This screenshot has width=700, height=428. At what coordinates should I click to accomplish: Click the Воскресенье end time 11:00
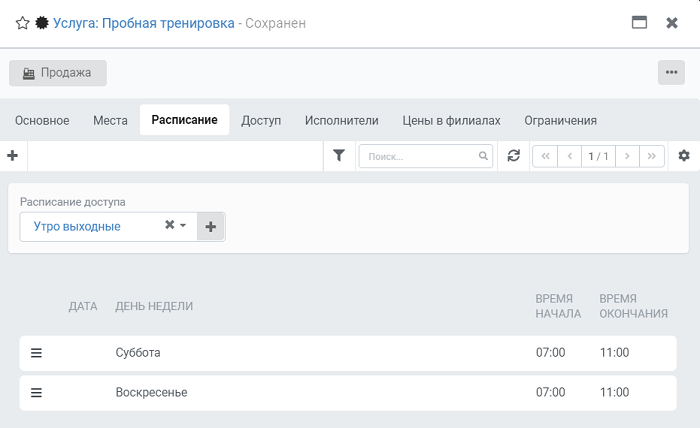click(x=614, y=392)
